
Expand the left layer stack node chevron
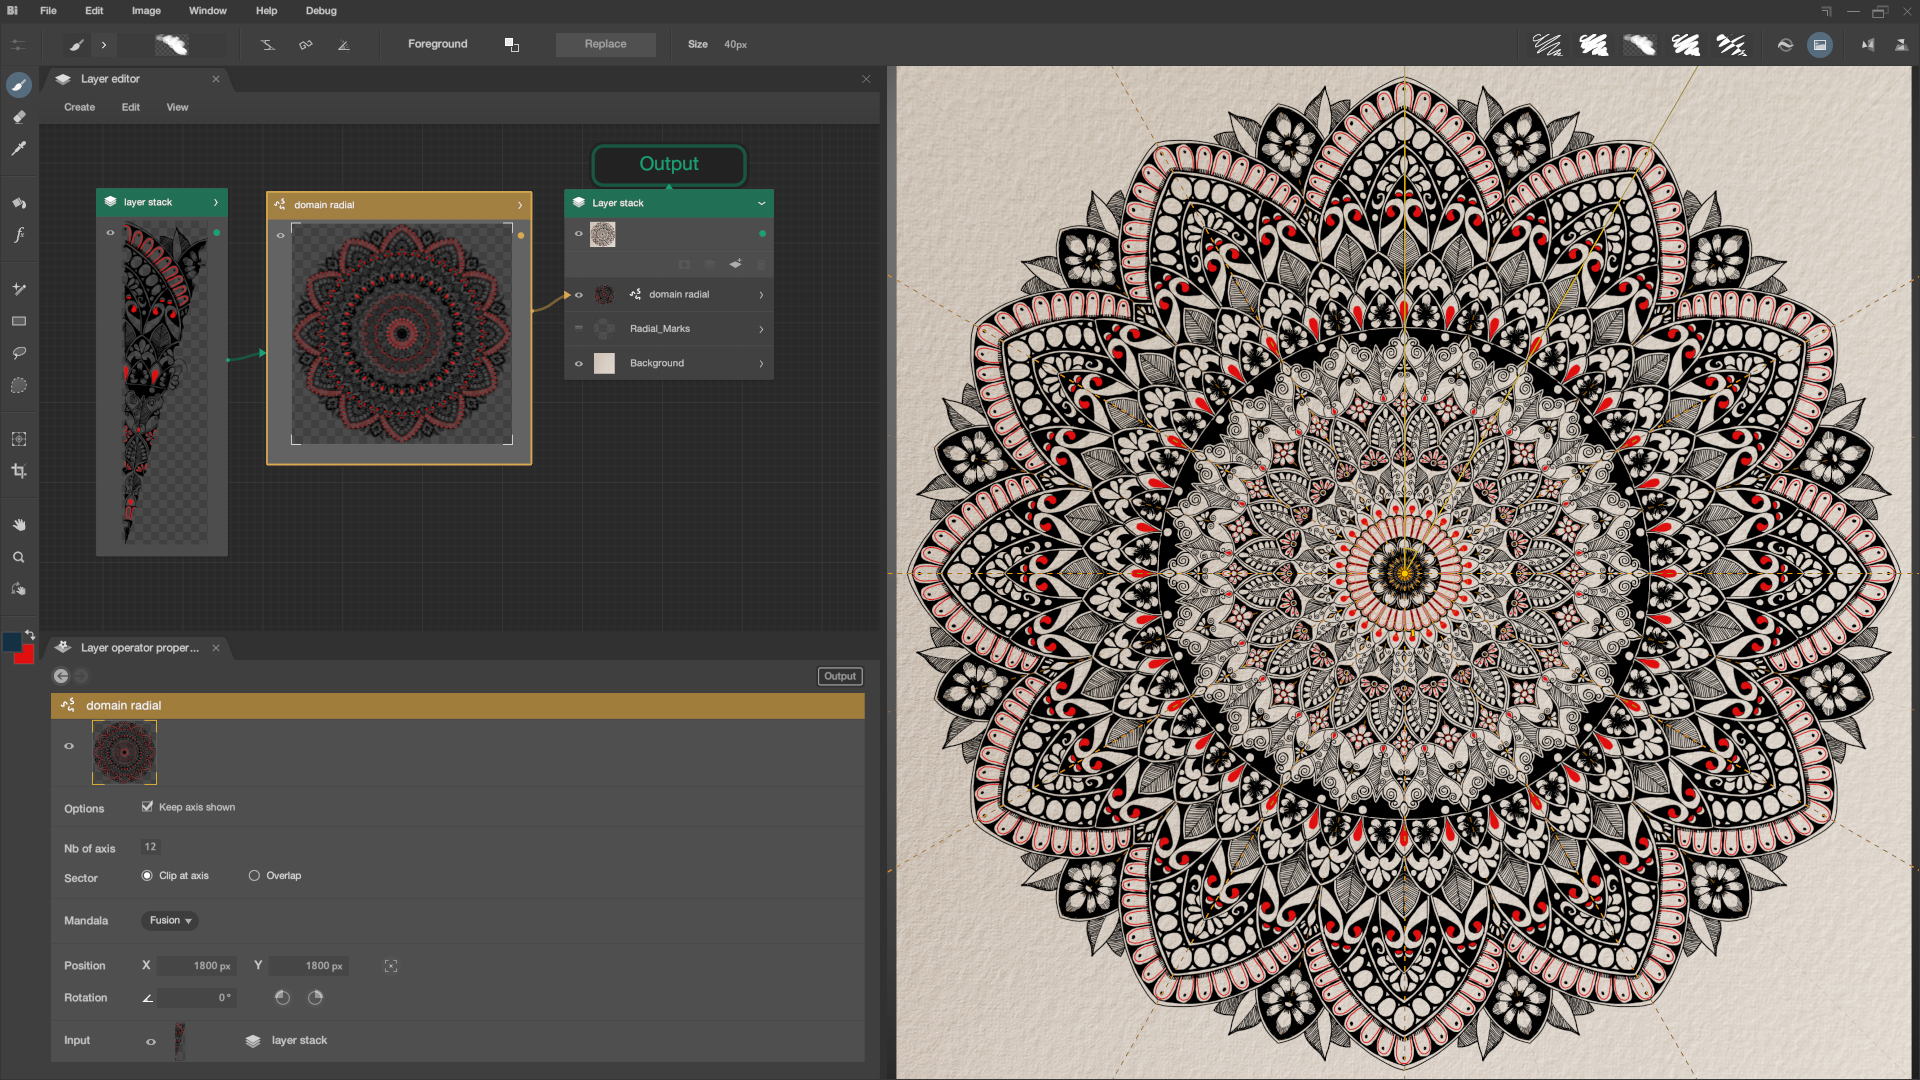click(216, 202)
